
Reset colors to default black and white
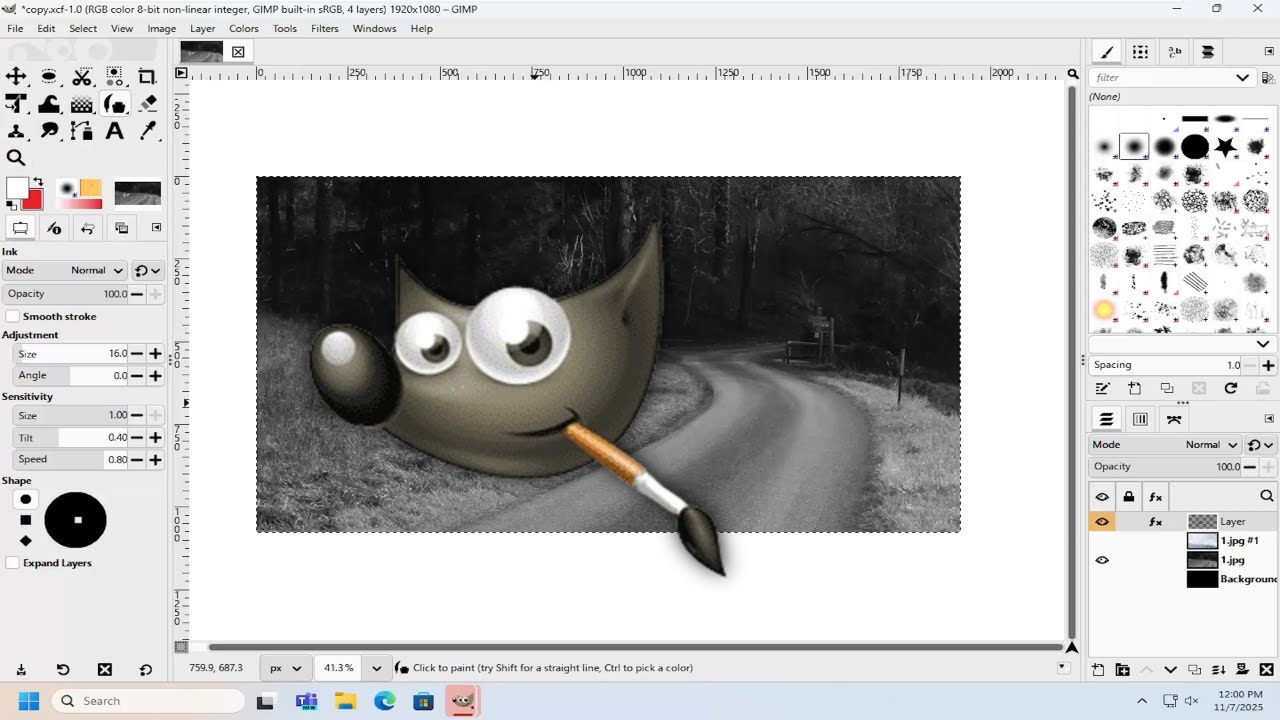(x=11, y=205)
